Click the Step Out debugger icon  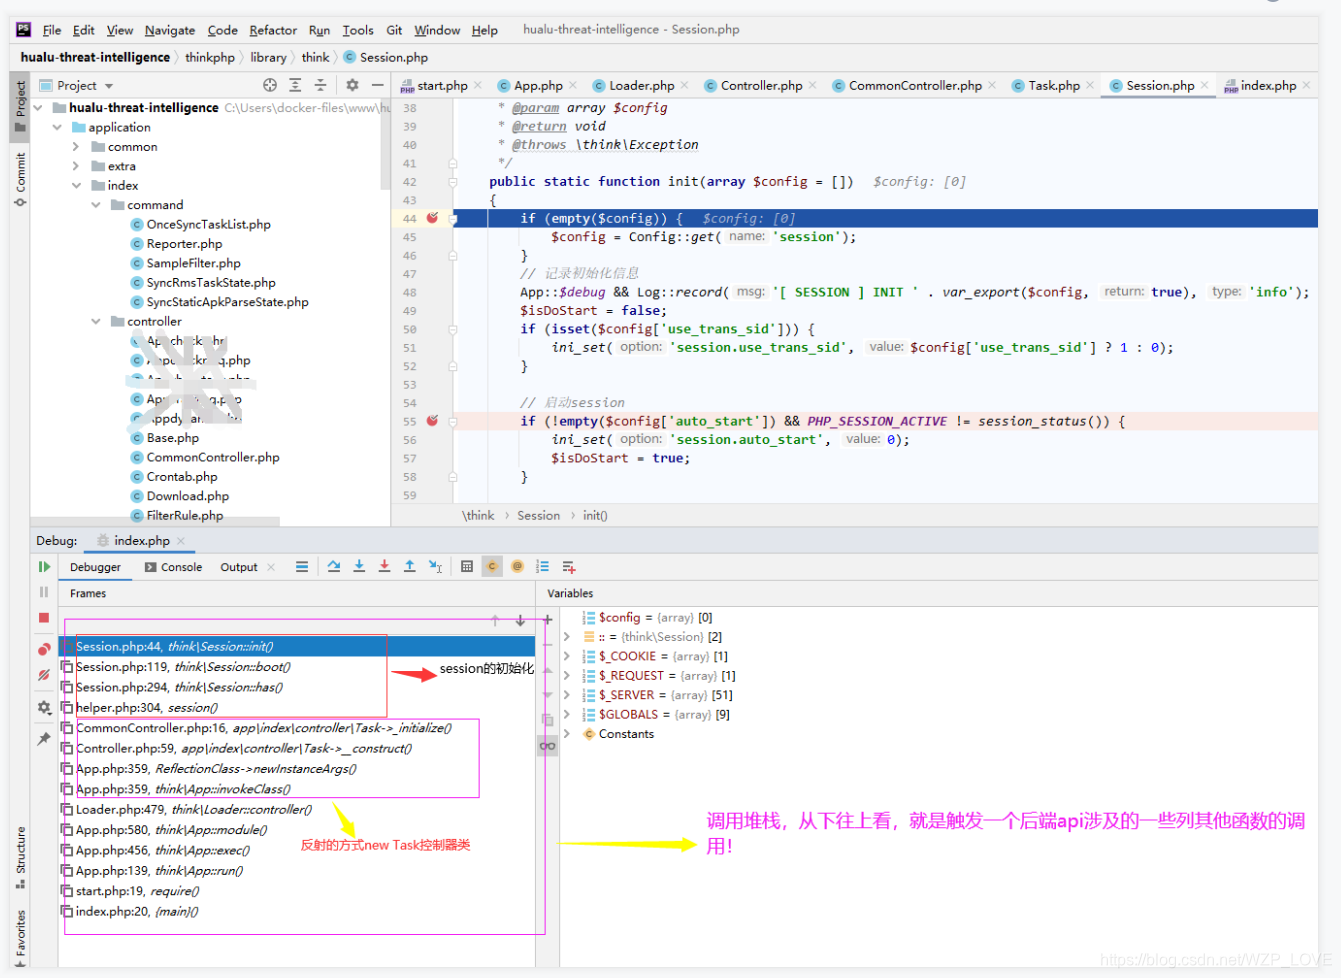coord(409,566)
